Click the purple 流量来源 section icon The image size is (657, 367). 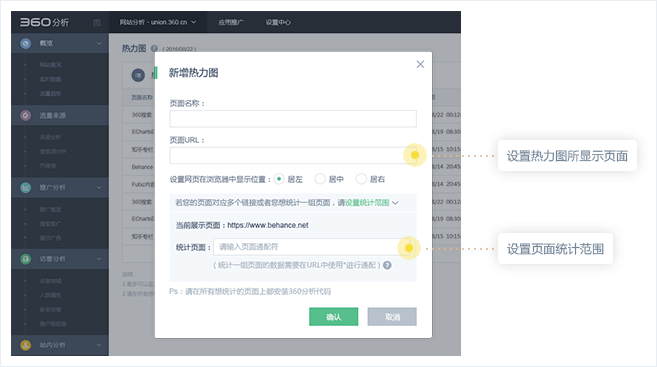pyautogui.click(x=26, y=115)
